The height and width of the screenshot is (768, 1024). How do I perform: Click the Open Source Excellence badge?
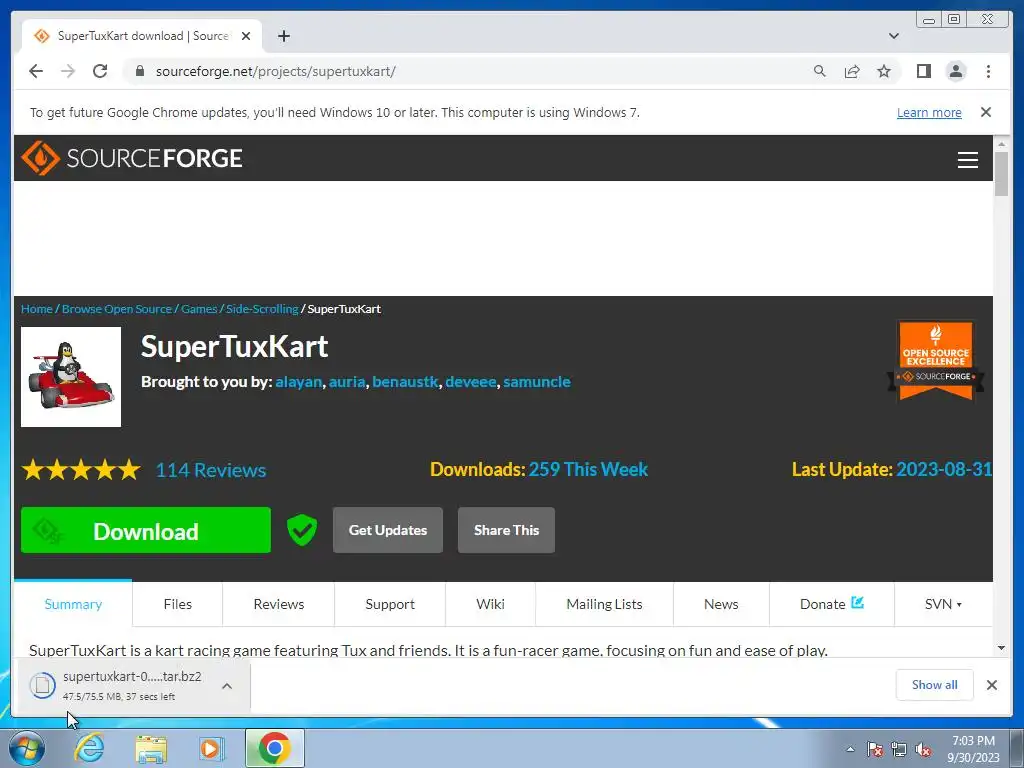click(936, 359)
